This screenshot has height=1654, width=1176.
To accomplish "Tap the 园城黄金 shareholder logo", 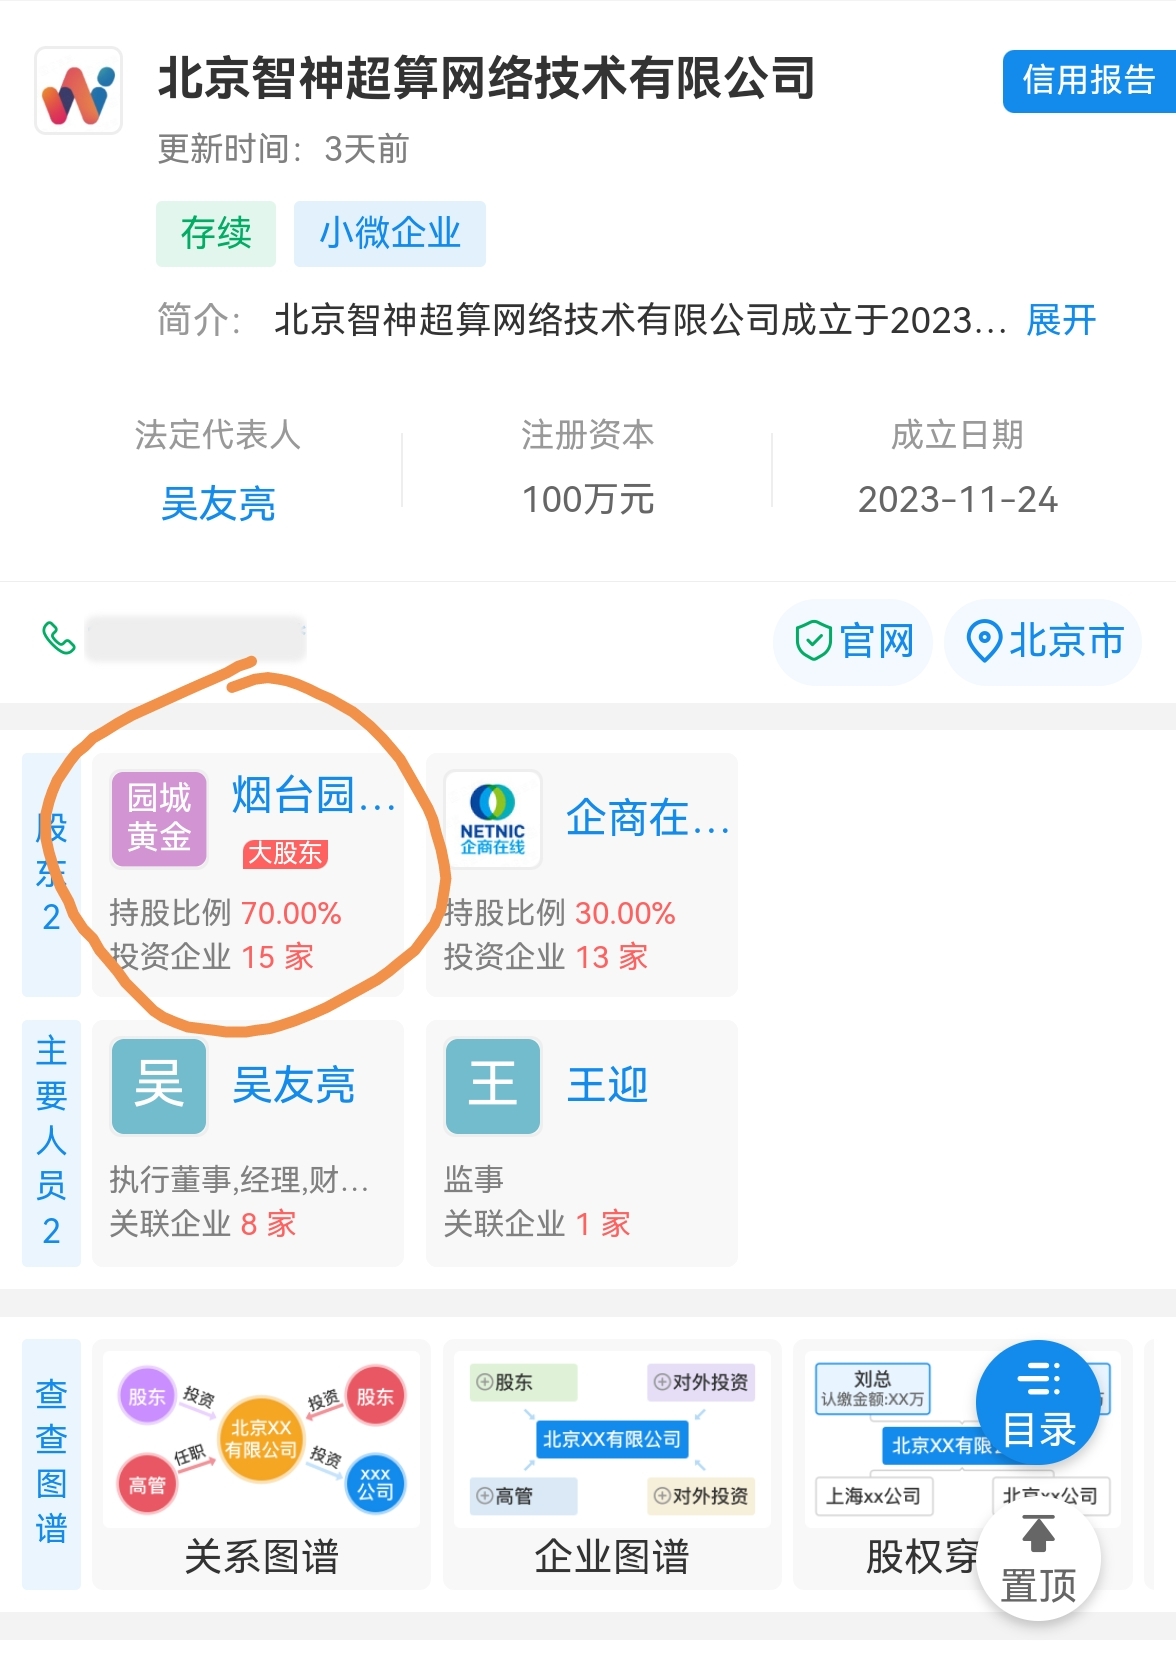I will 159,819.
